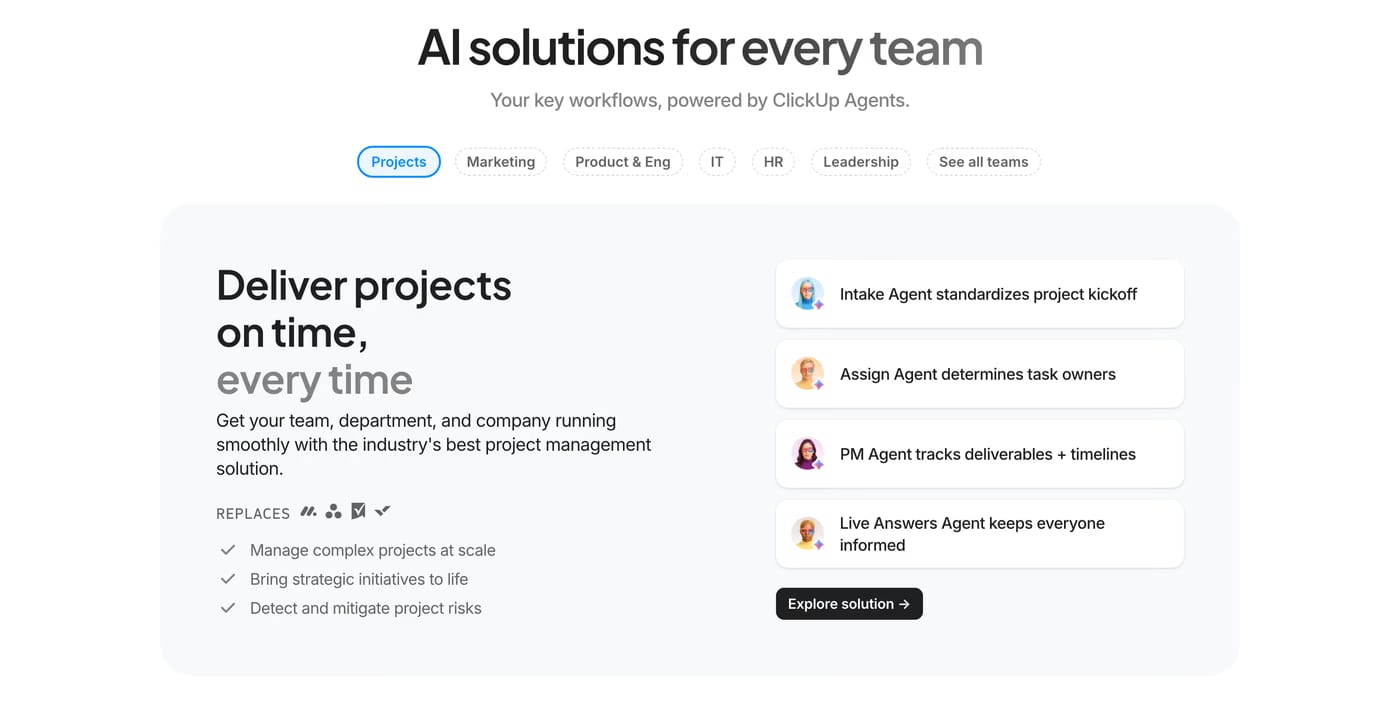Image resolution: width=1400 pixels, height=704 pixels.
Task: Open the Leadership tab
Action: click(861, 162)
